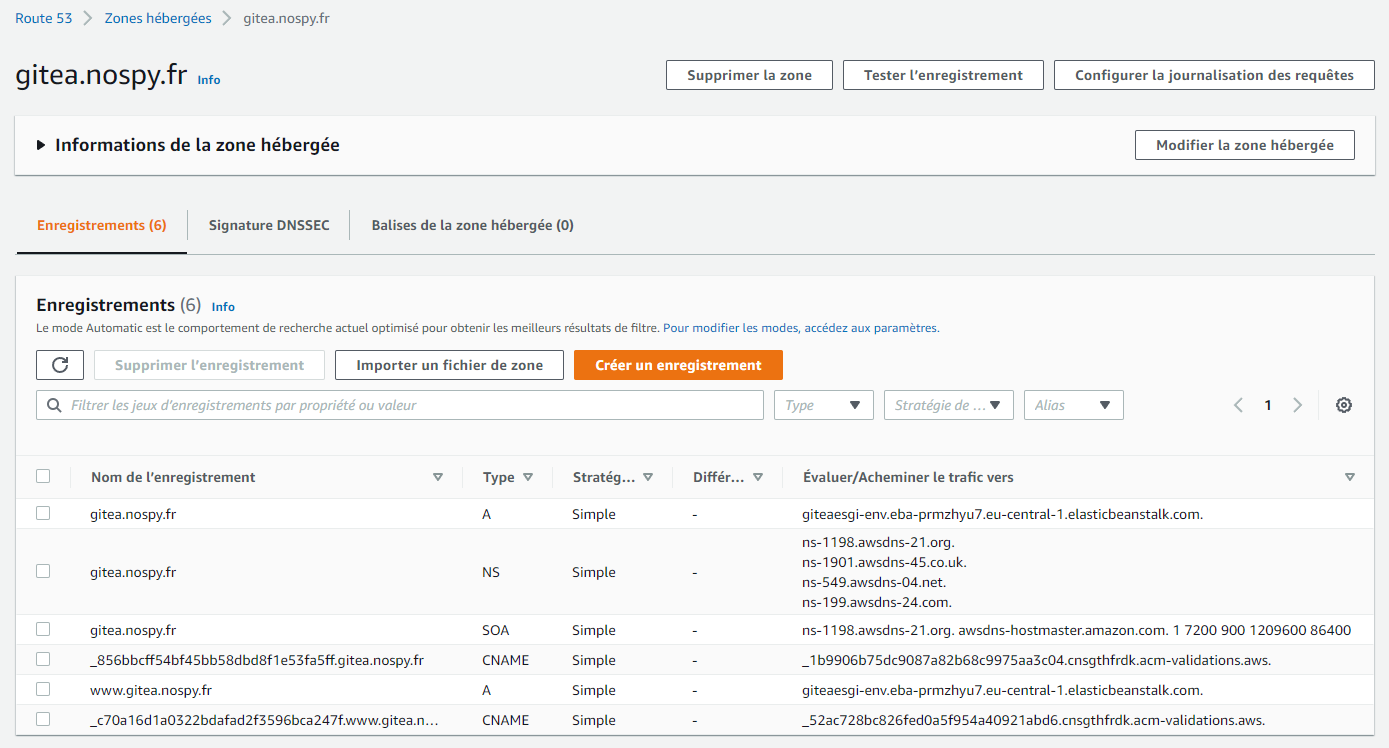Click _856bbcff54bf45bb58dbd8f1e53fa5ff.gitea.nospy.fr record name
Viewport: 1389px width, 748px height.
(257, 660)
